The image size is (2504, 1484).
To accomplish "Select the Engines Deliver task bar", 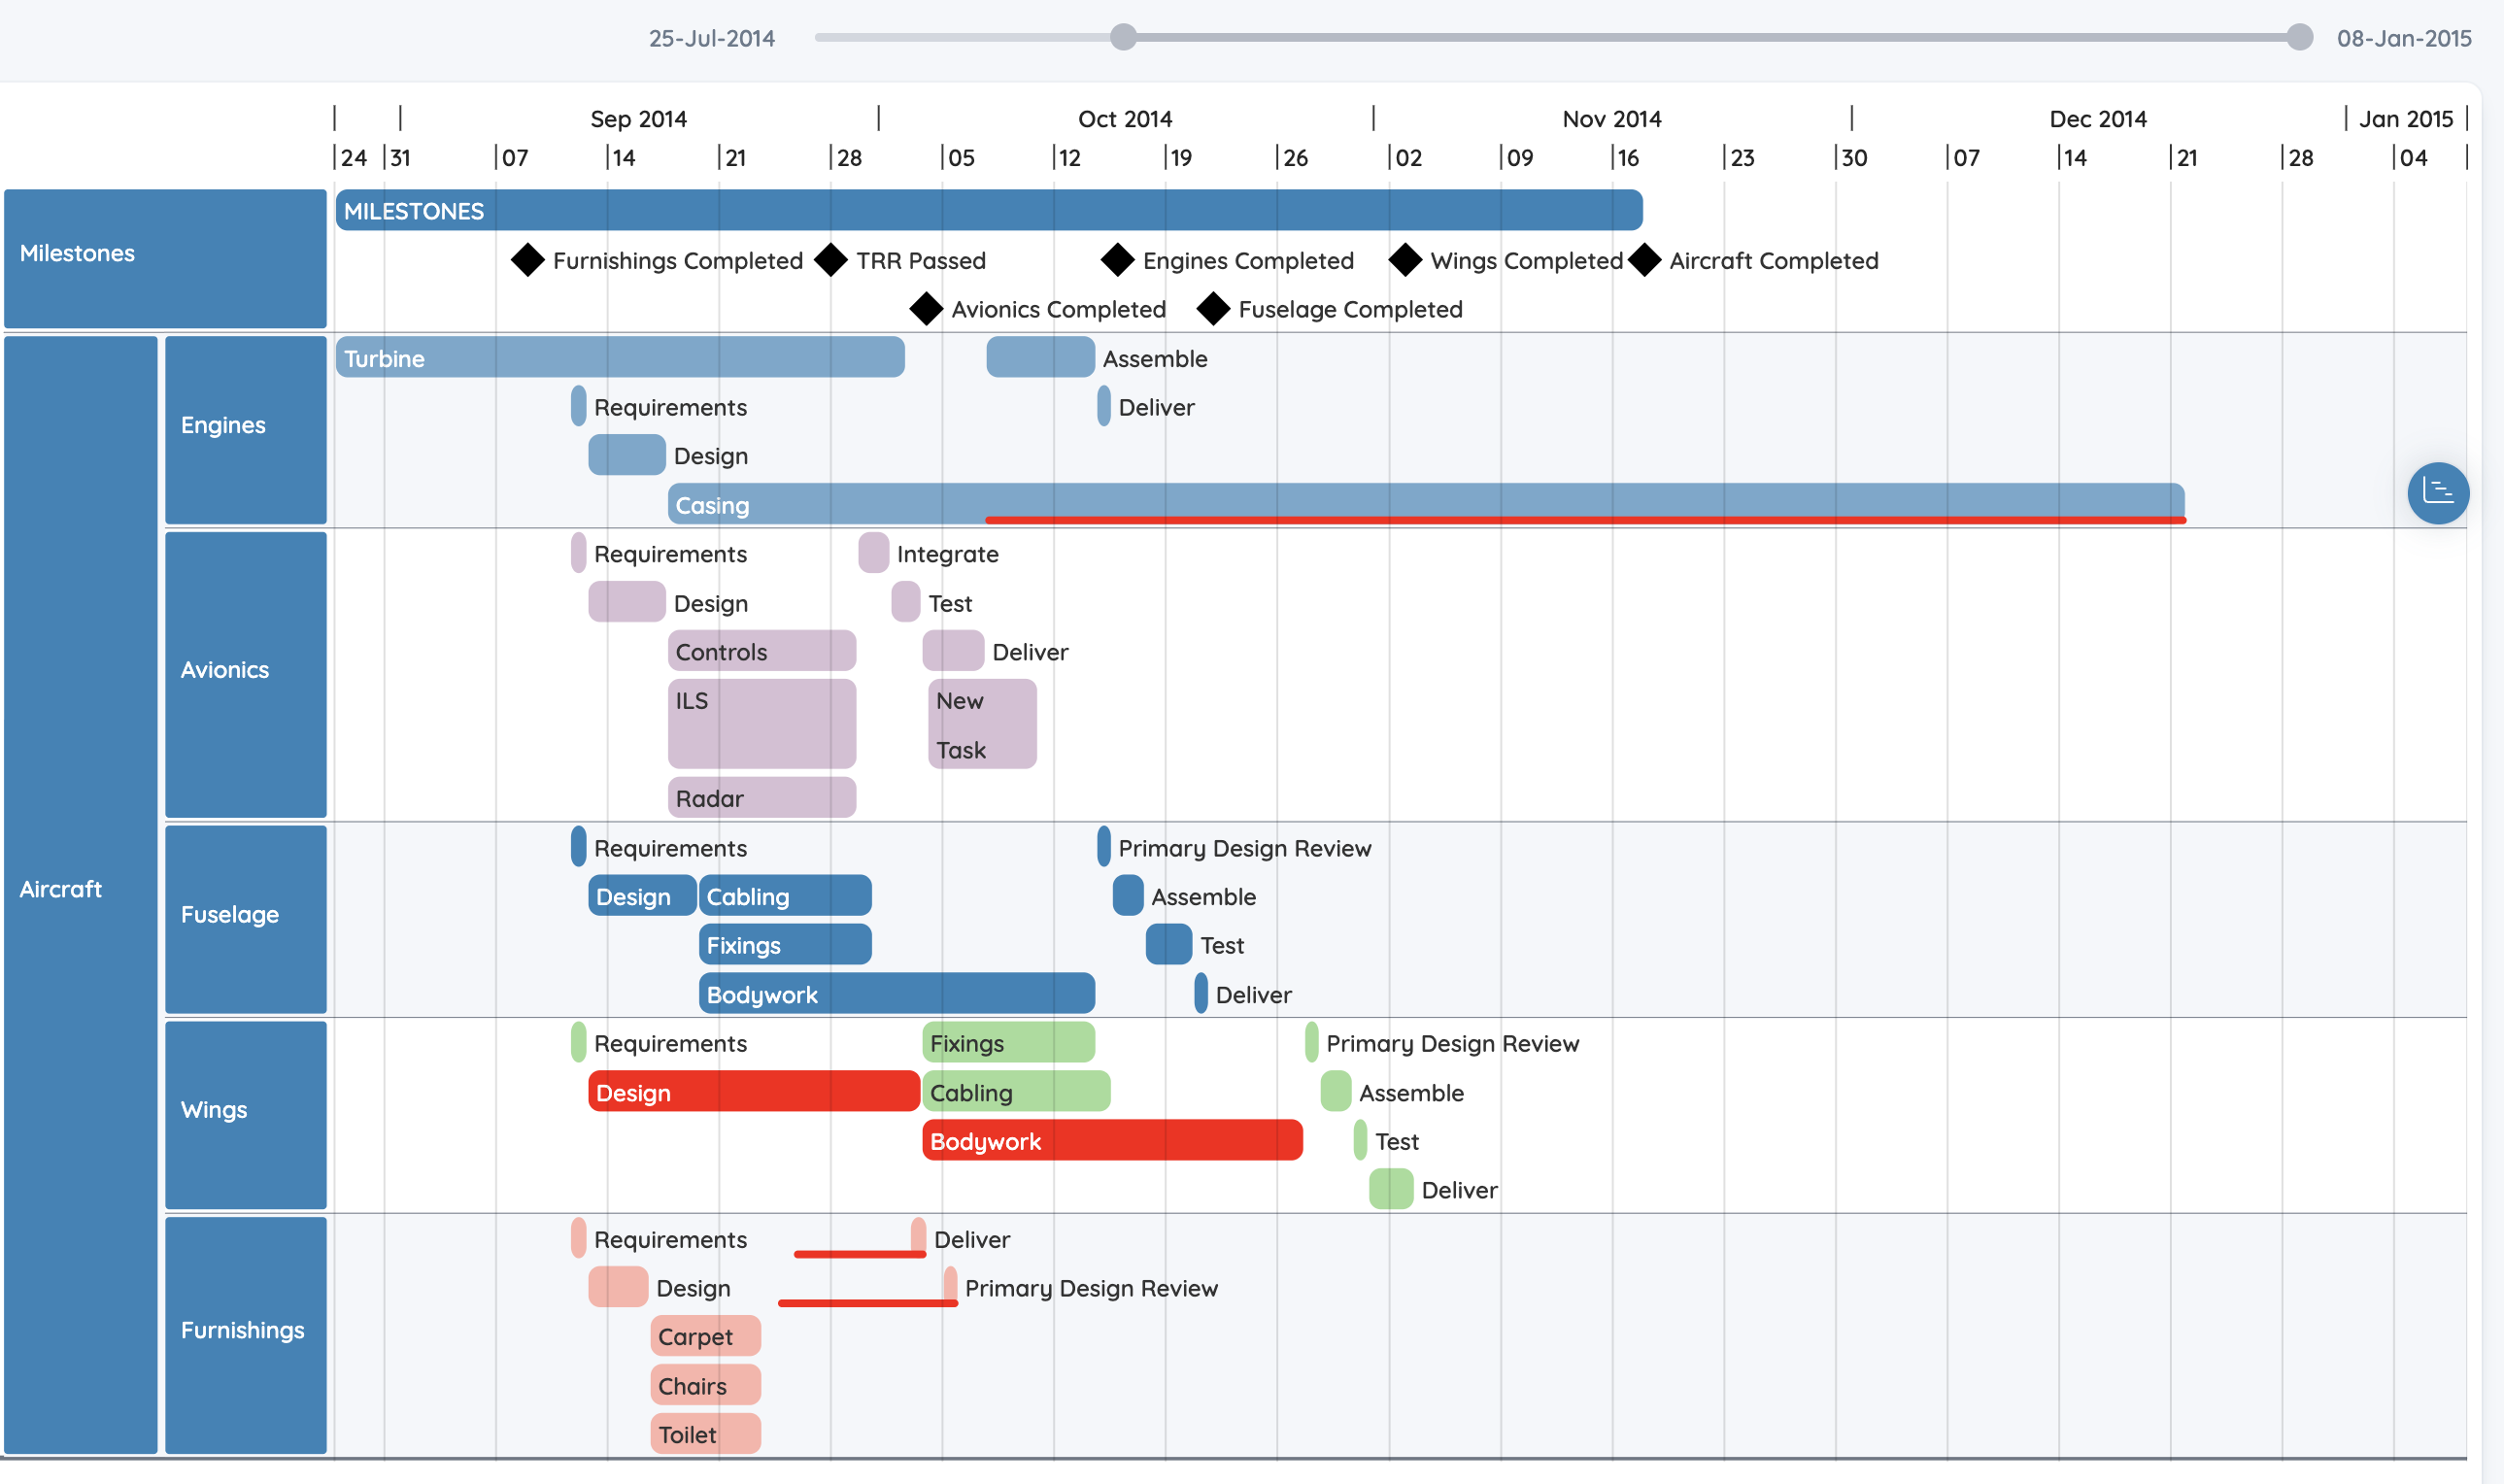I will point(1104,406).
